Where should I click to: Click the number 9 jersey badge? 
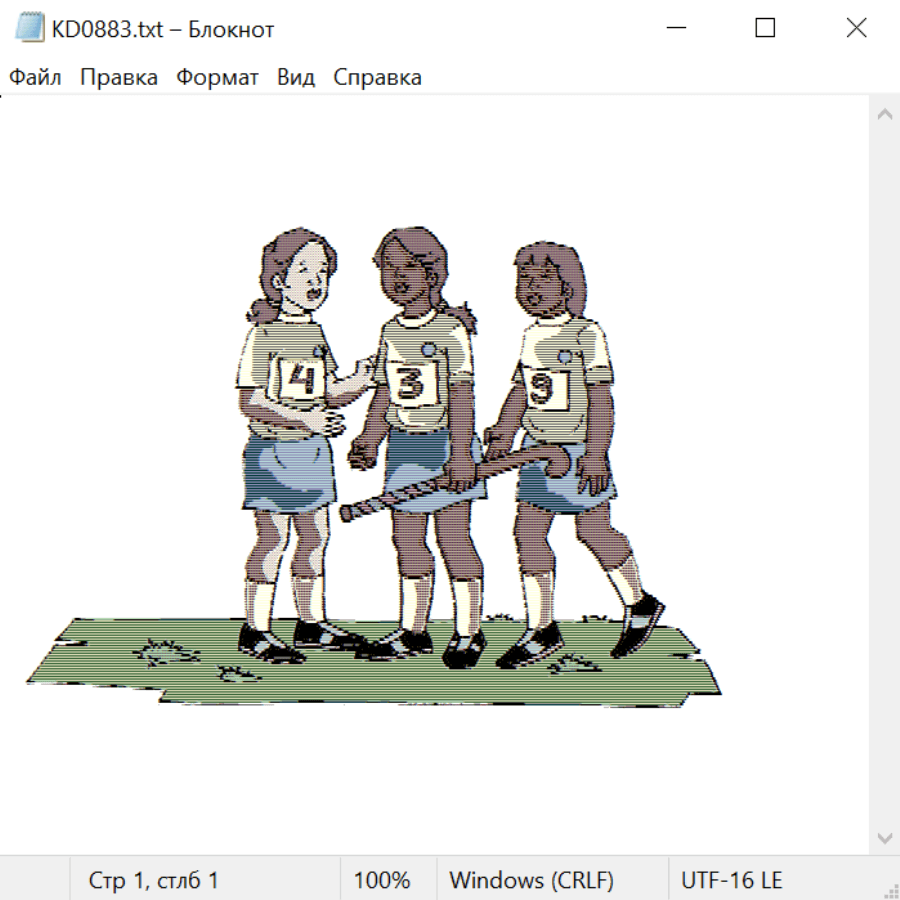(544, 388)
